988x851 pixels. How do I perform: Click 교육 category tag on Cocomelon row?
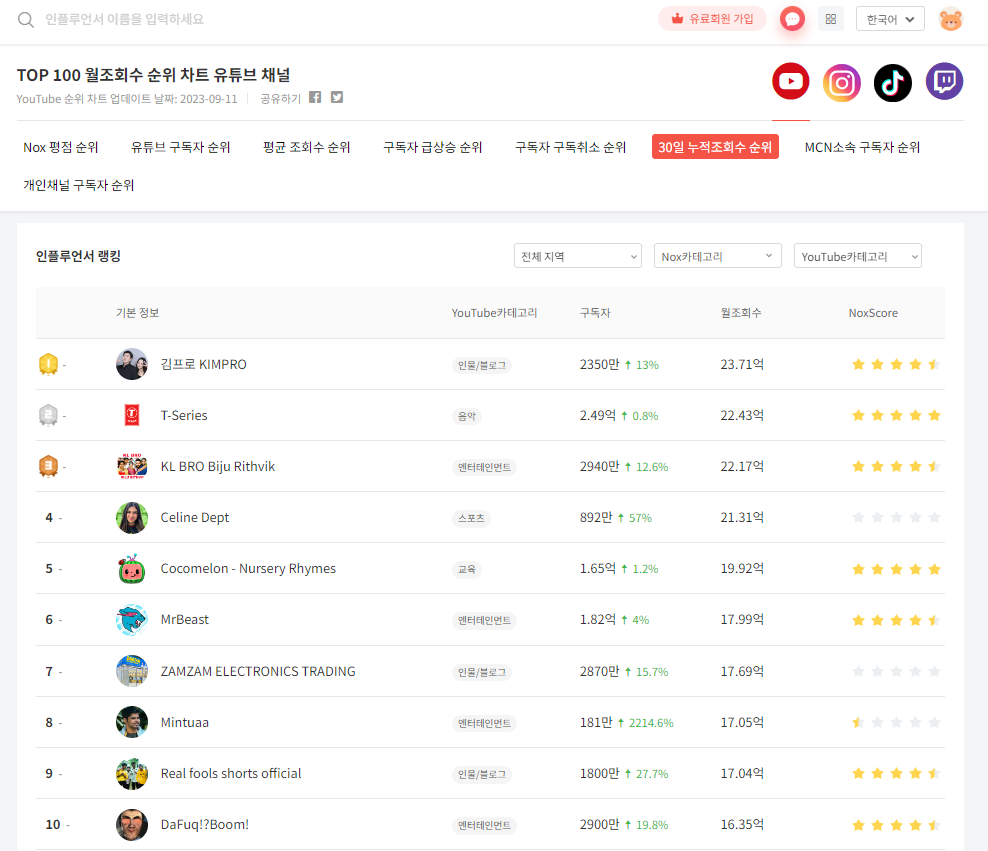(x=467, y=569)
